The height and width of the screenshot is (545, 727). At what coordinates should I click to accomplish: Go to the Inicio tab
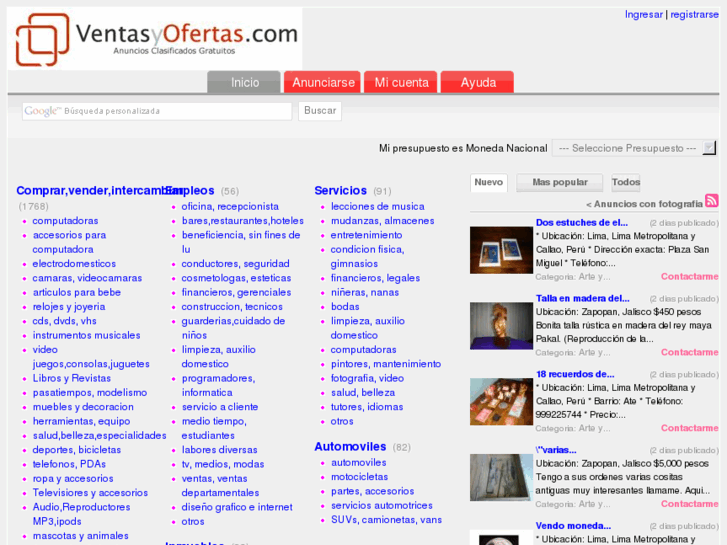(244, 83)
